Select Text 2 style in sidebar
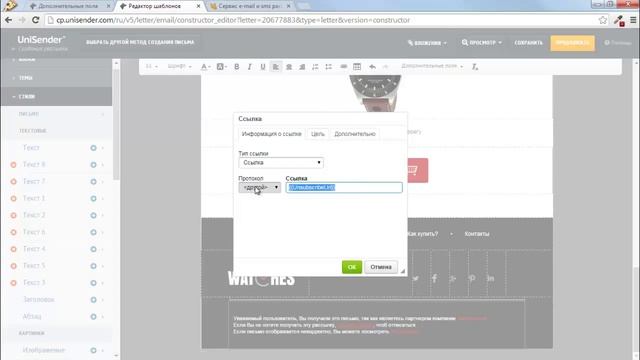Screen dimensions: 640x360 pyautogui.click(x=34, y=215)
